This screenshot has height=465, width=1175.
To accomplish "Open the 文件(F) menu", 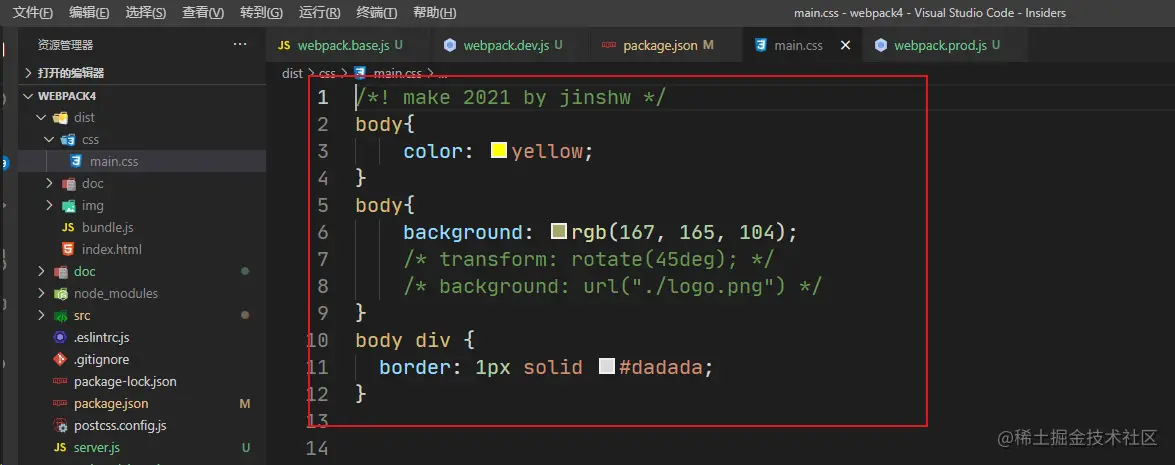I will [x=34, y=13].
